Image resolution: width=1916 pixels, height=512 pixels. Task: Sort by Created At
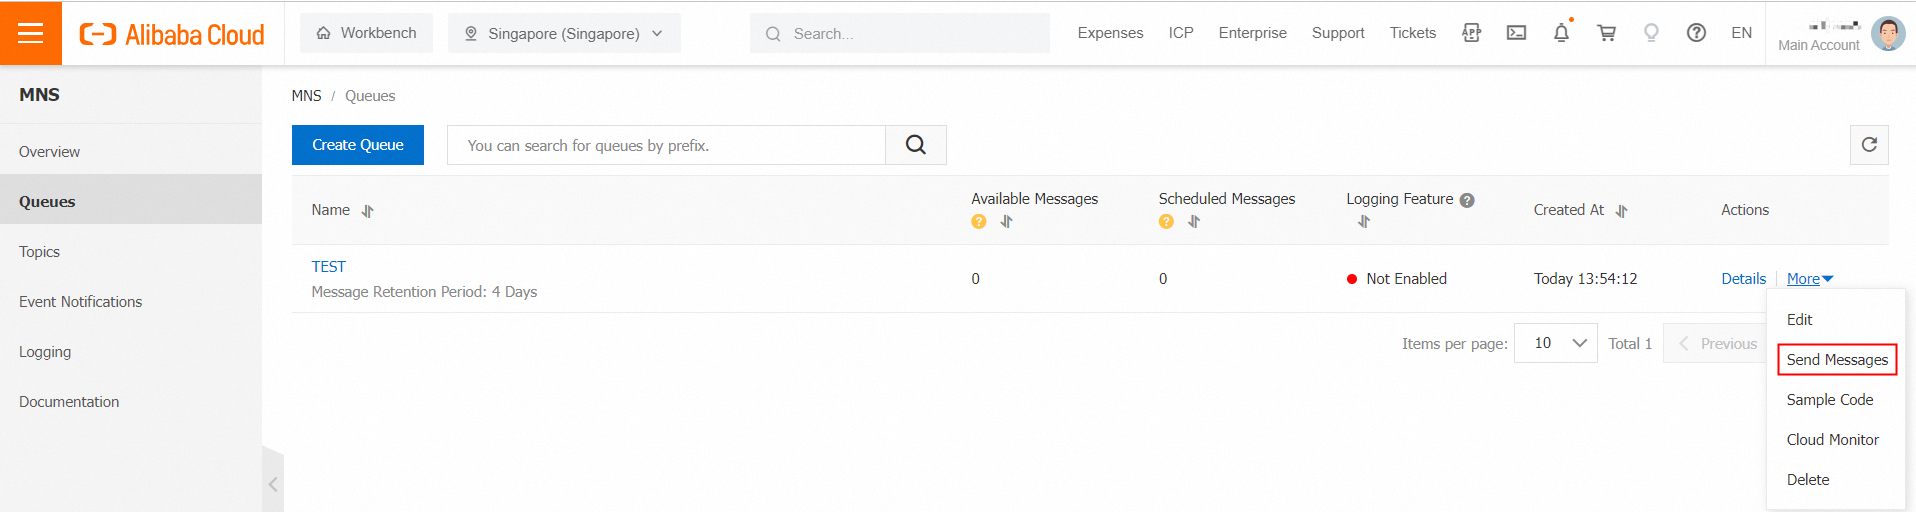point(1621,211)
